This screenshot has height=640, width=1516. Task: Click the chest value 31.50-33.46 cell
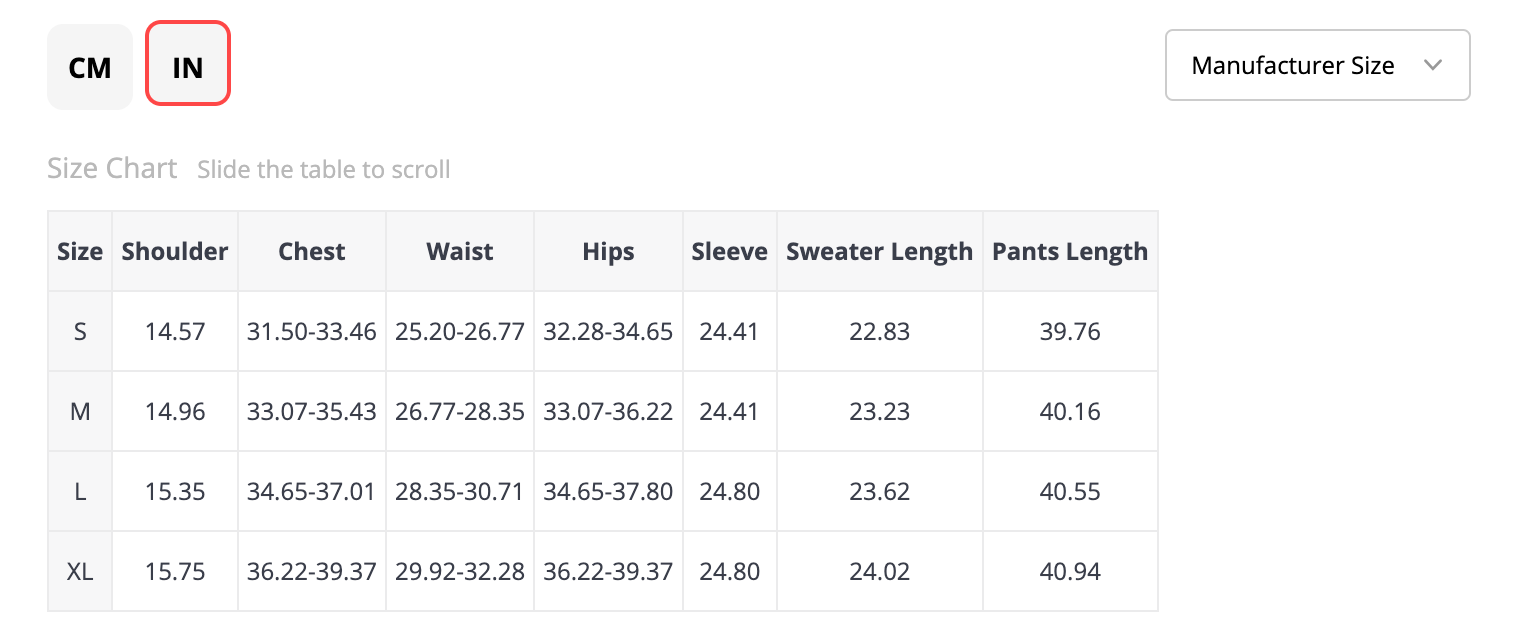[312, 331]
